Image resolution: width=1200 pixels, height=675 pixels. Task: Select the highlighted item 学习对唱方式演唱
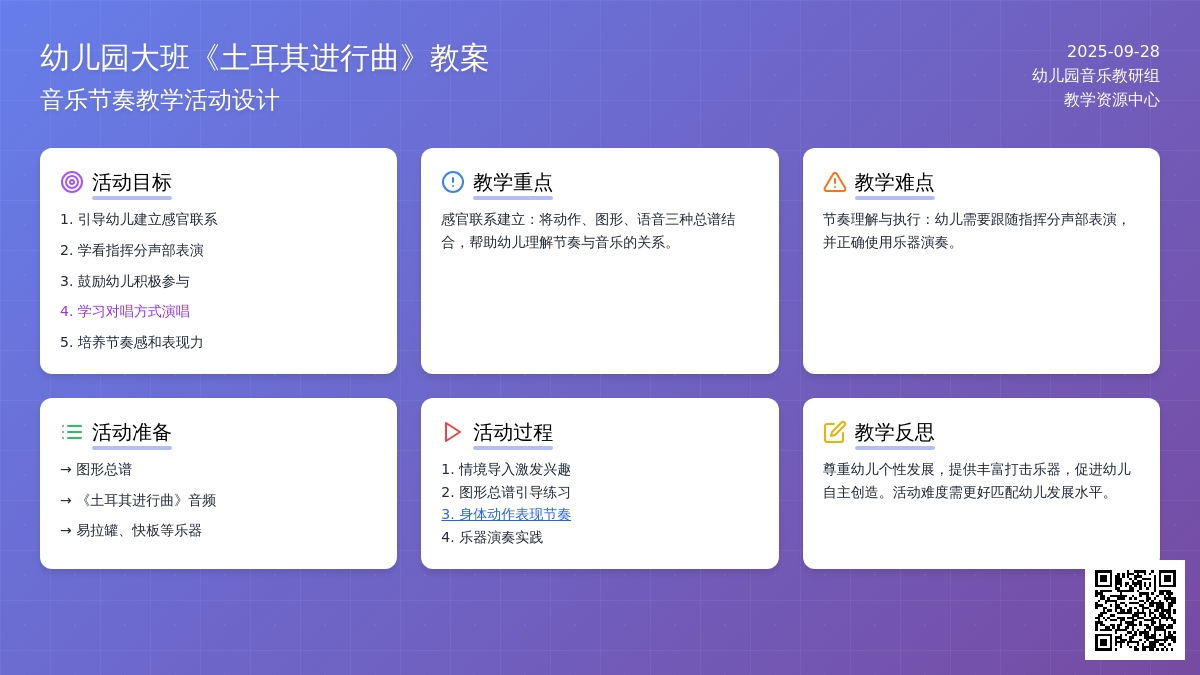click(x=125, y=311)
